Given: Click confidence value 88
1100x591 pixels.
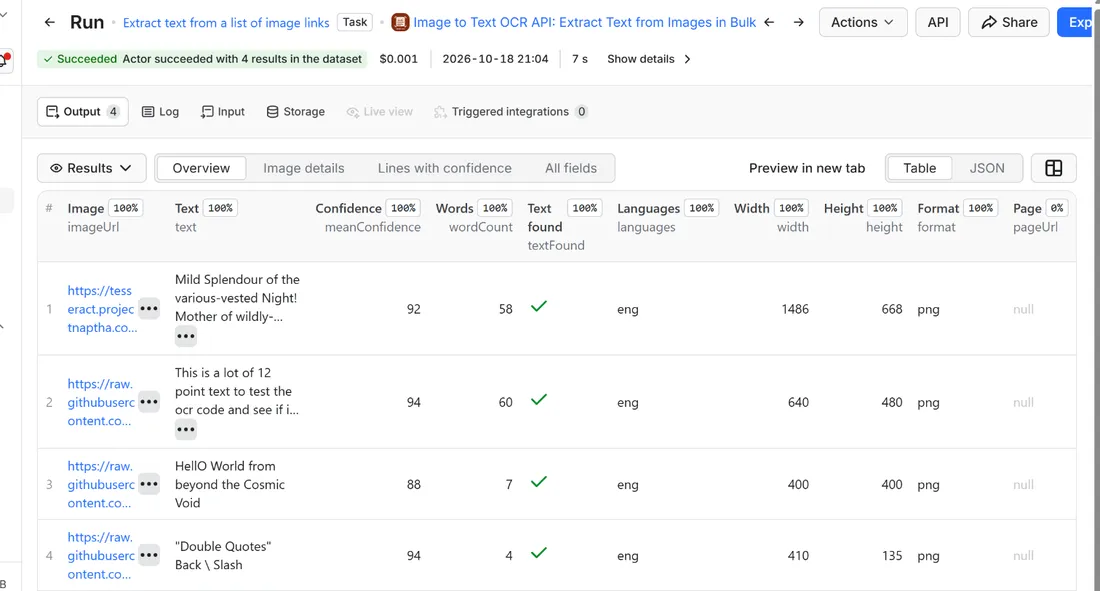Looking at the screenshot, I should (x=414, y=484).
